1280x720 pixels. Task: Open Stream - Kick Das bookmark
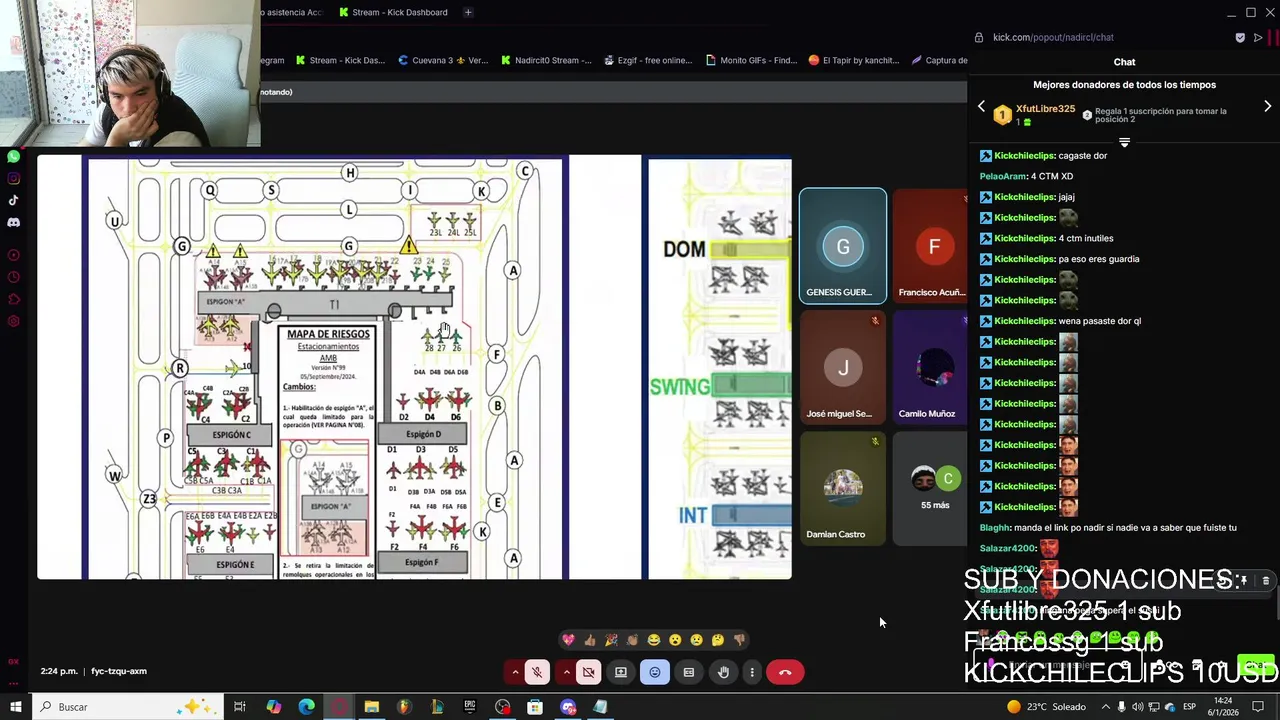339,60
